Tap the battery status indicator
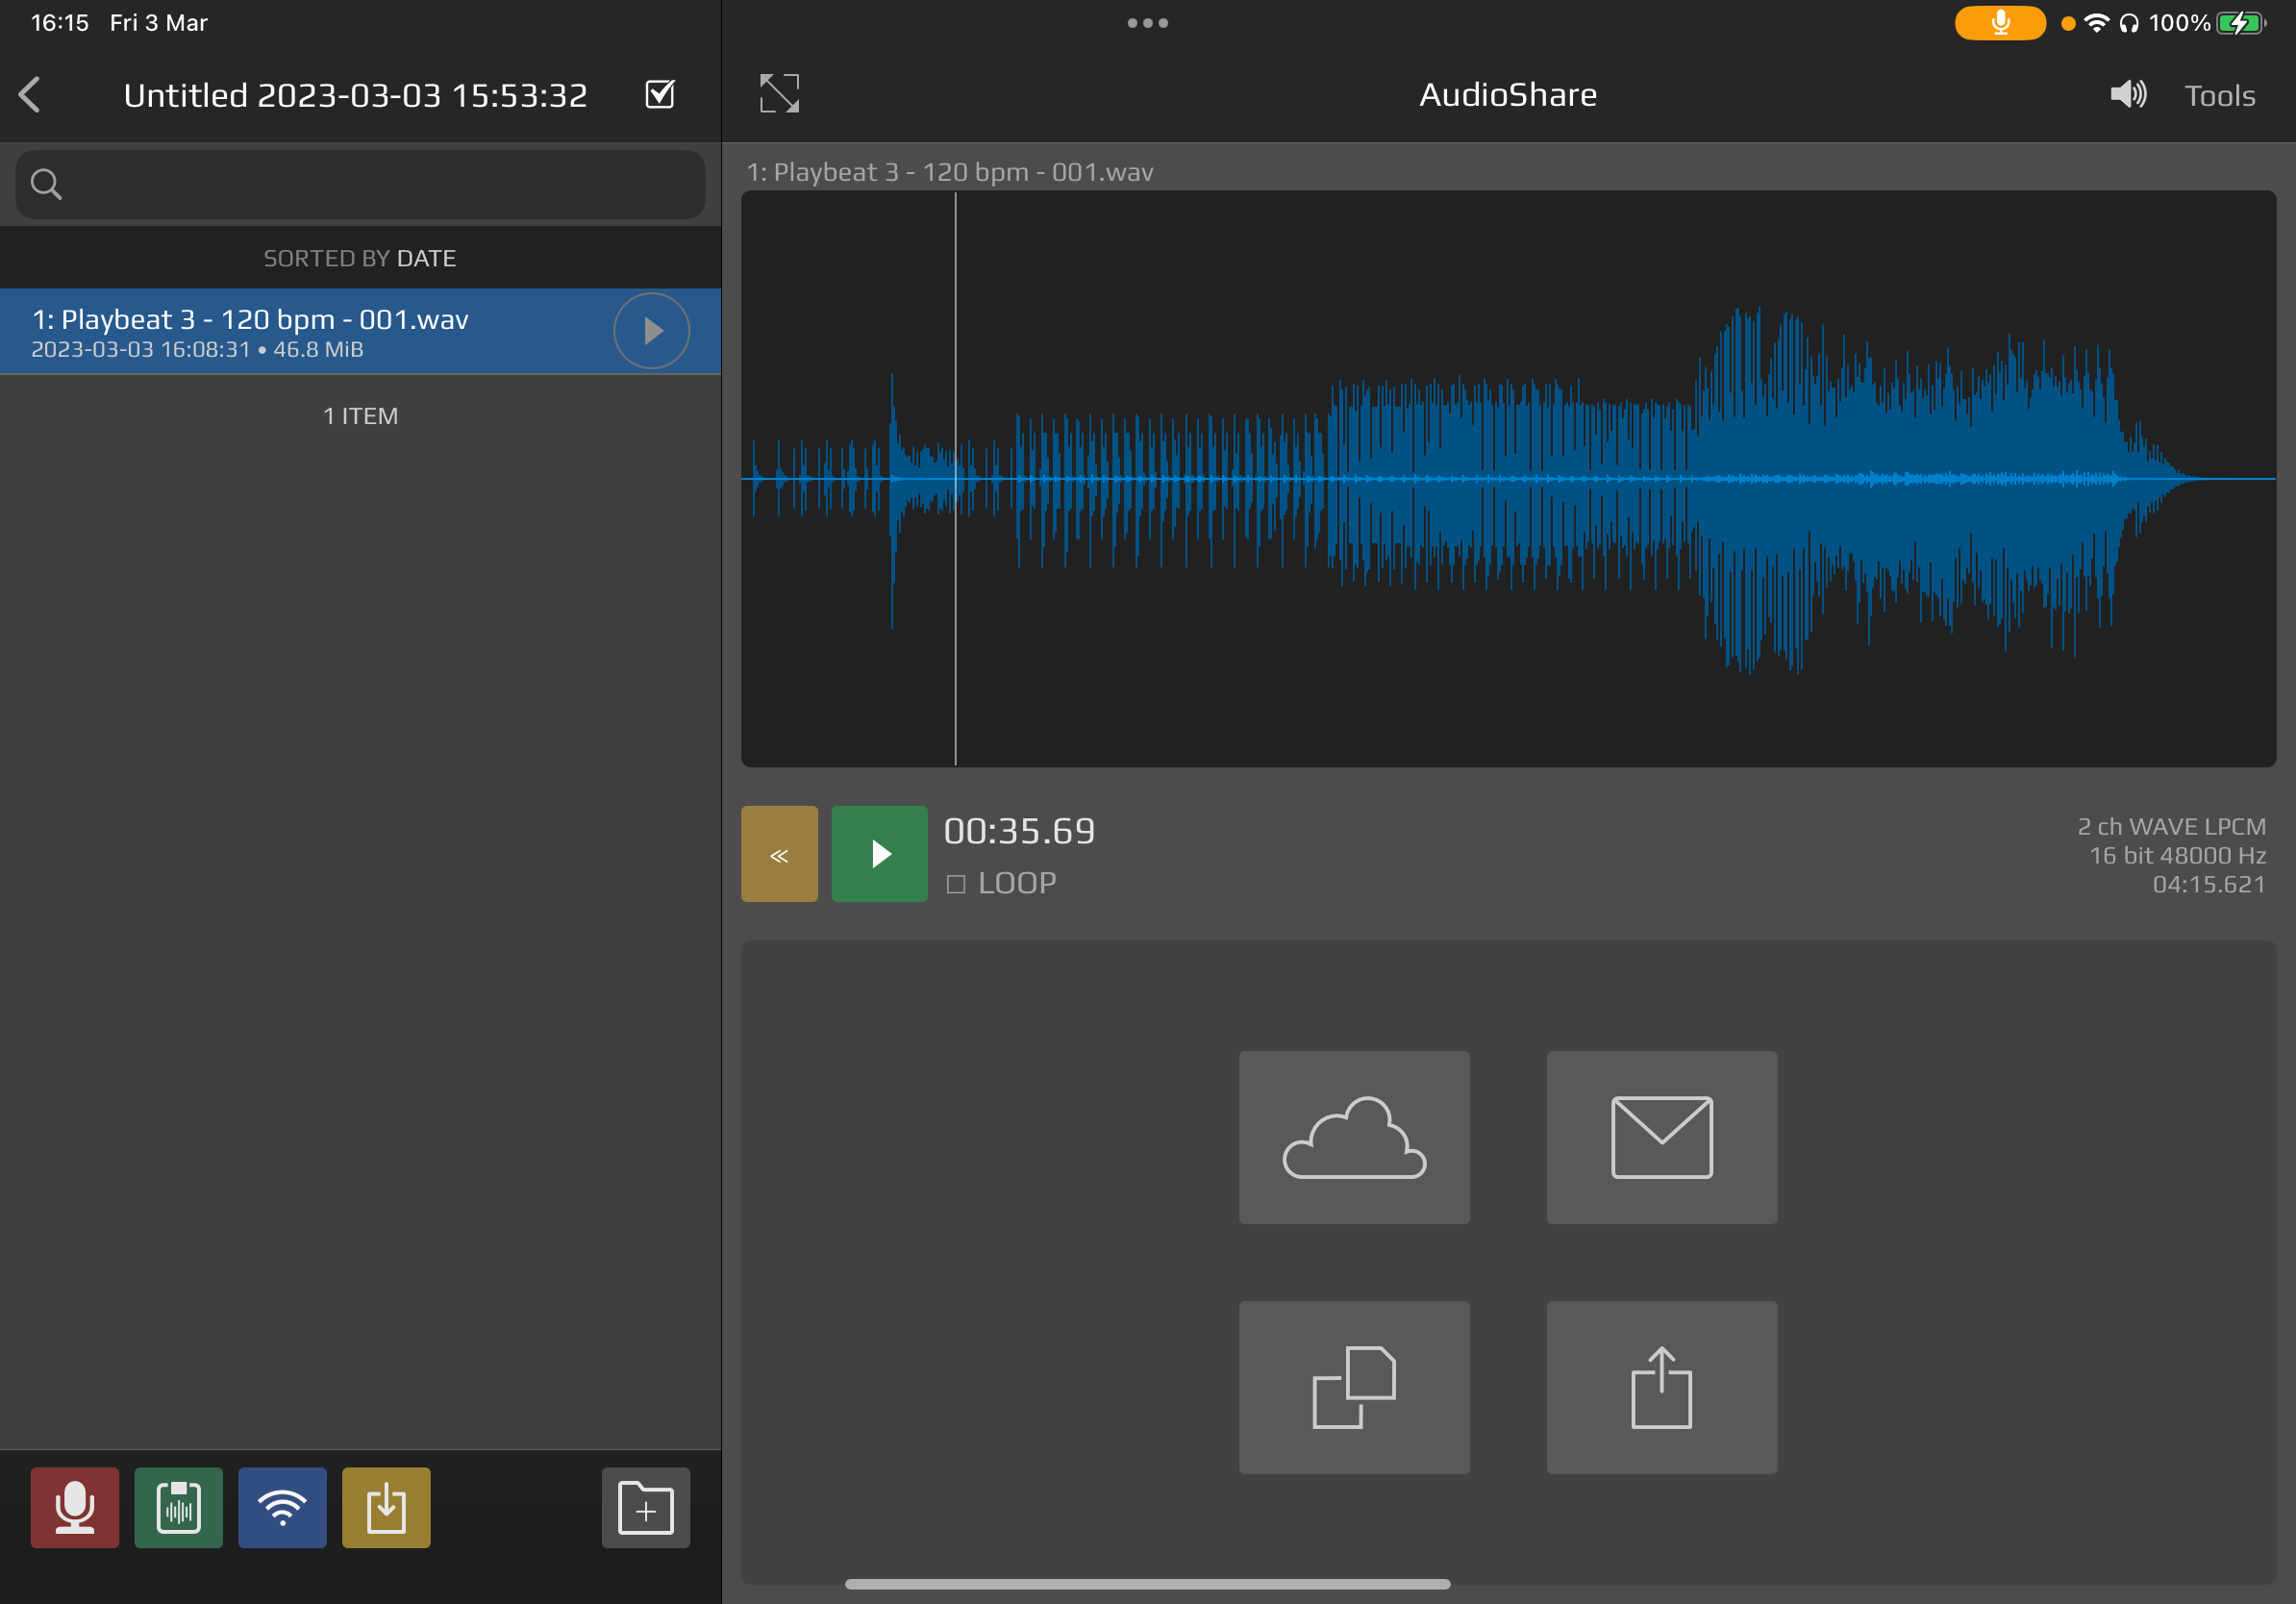This screenshot has height=1604, width=2296. coord(2240,23)
